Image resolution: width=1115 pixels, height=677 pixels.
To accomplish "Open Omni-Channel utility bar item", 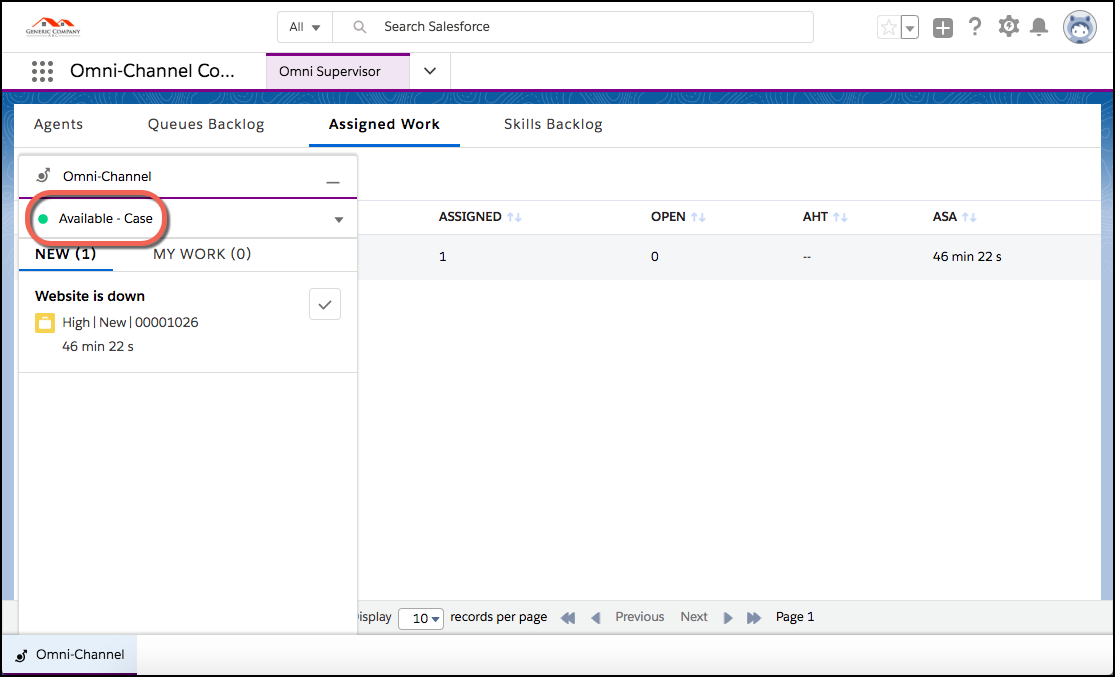I will [70, 654].
